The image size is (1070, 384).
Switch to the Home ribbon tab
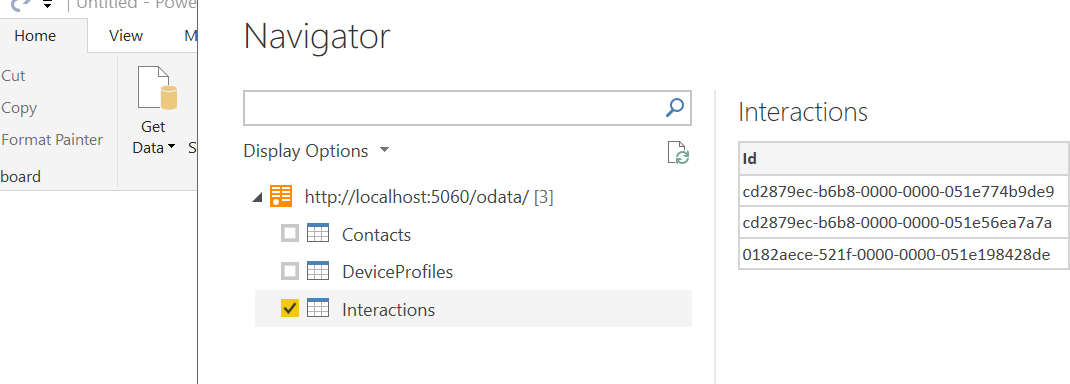(x=35, y=36)
